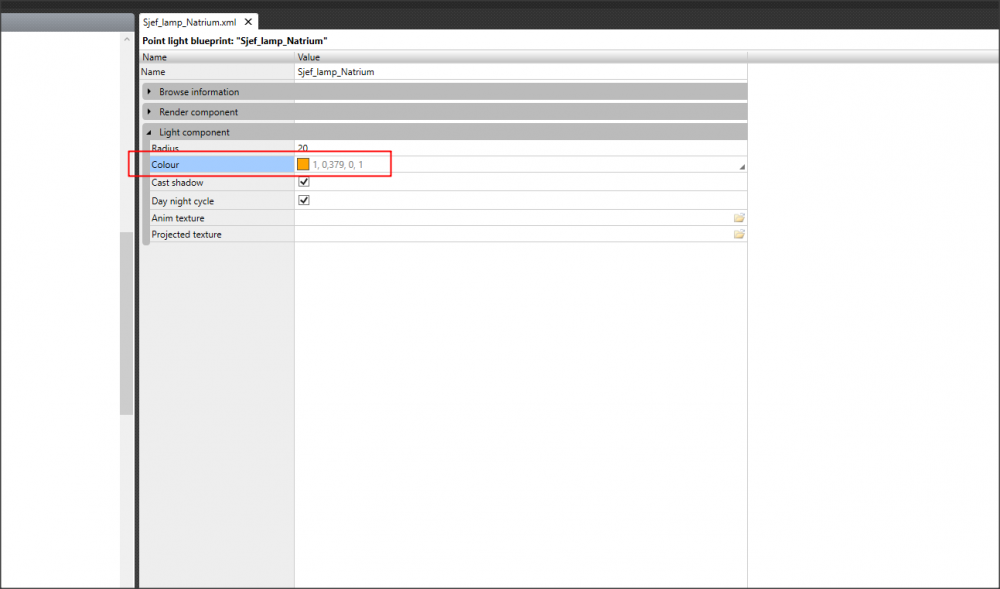Select the Sjef_lamp_Natrium.xml document tab
The width and height of the screenshot is (1000, 589).
point(189,22)
